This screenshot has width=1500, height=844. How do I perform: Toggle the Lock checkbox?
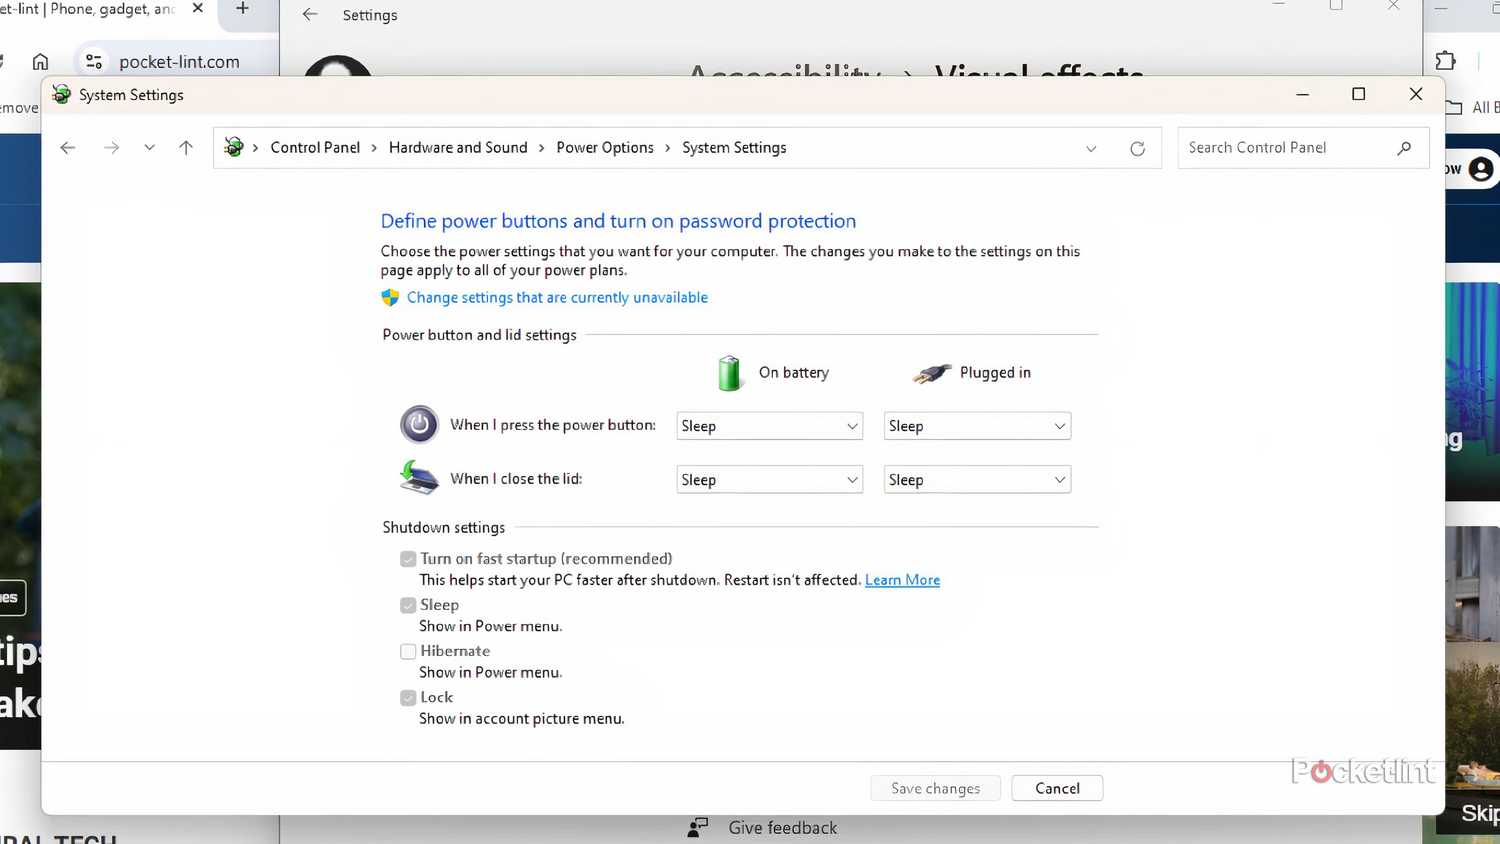pyautogui.click(x=408, y=697)
